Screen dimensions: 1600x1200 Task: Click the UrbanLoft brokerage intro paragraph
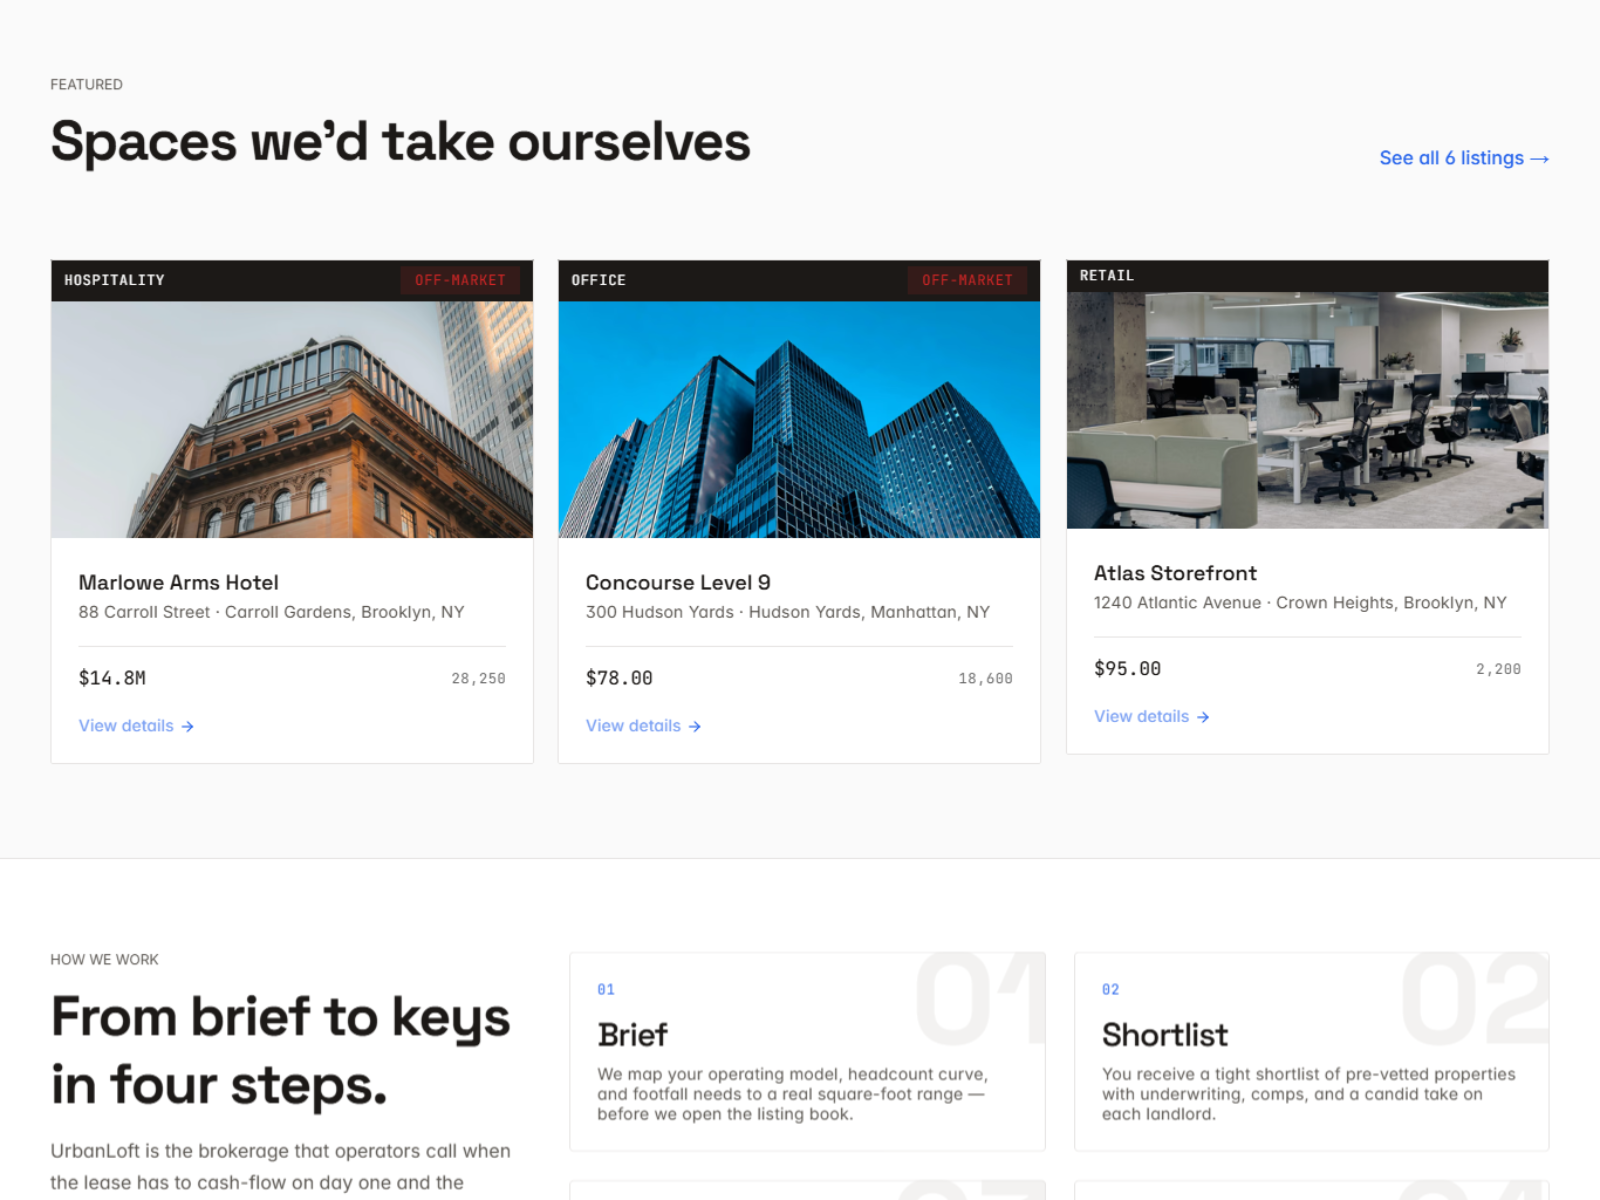pyautogui.click(x=280, y=1167)
